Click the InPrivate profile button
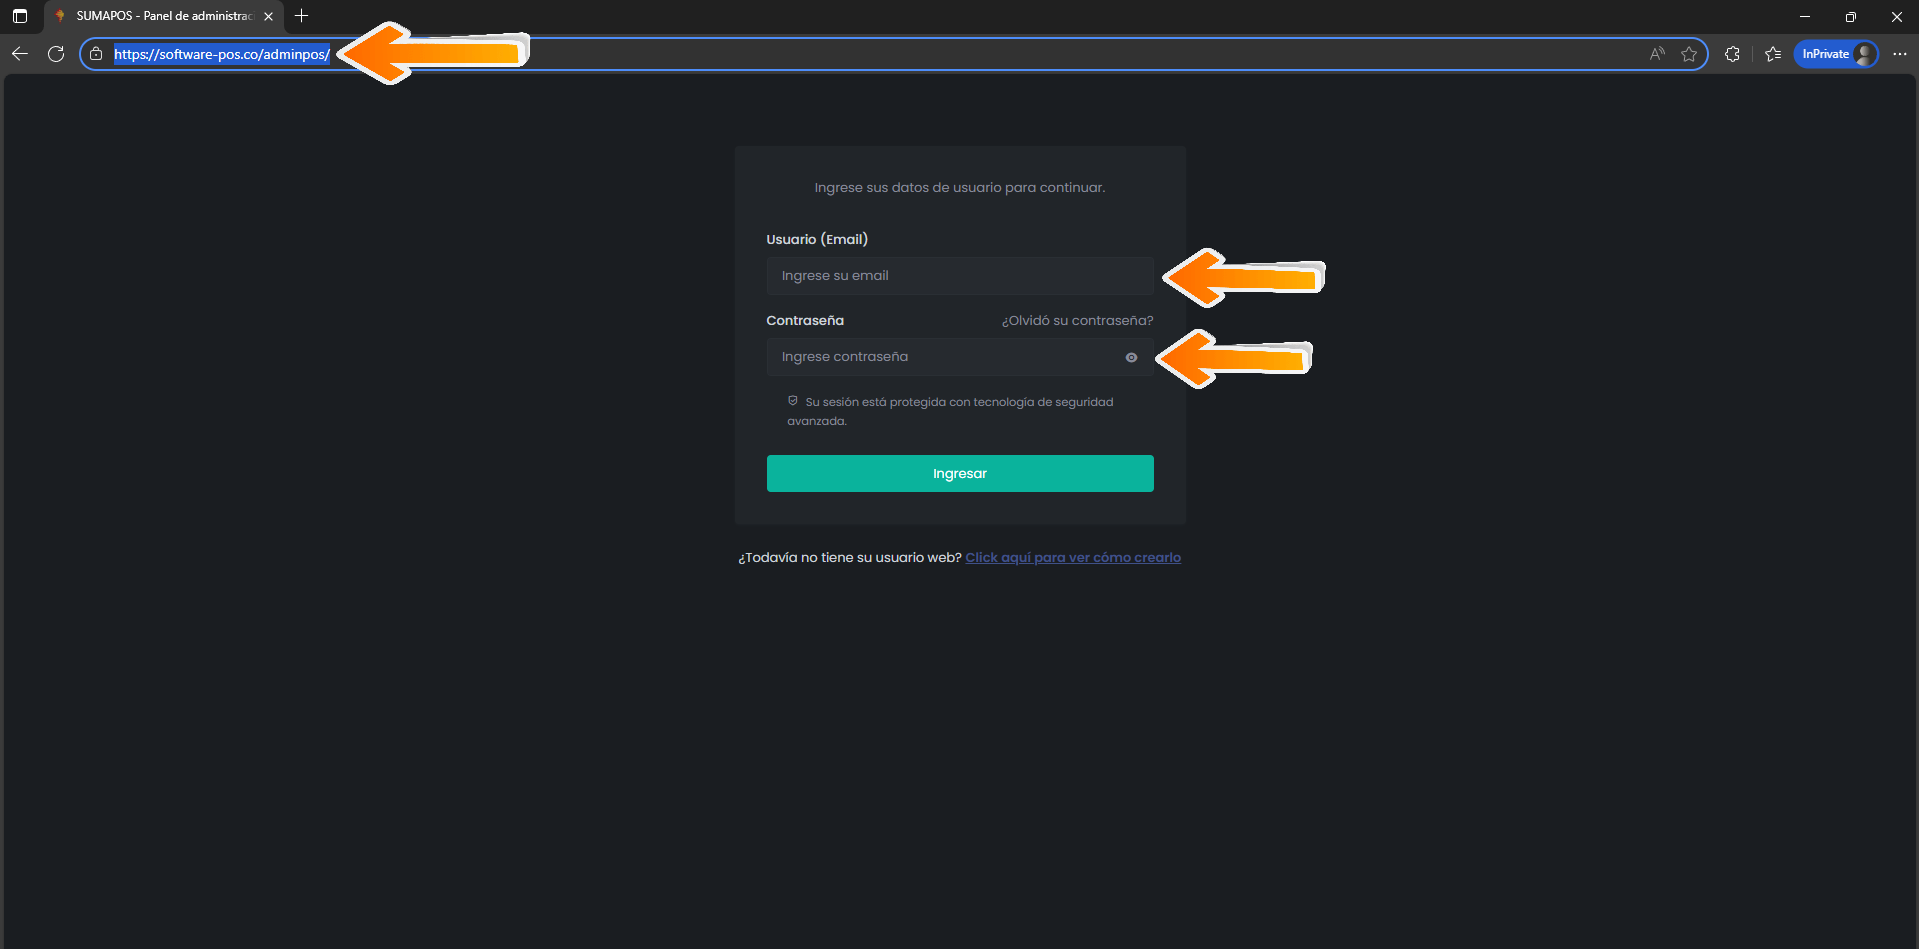The image size is (1919, 949). pos(1836,54)
